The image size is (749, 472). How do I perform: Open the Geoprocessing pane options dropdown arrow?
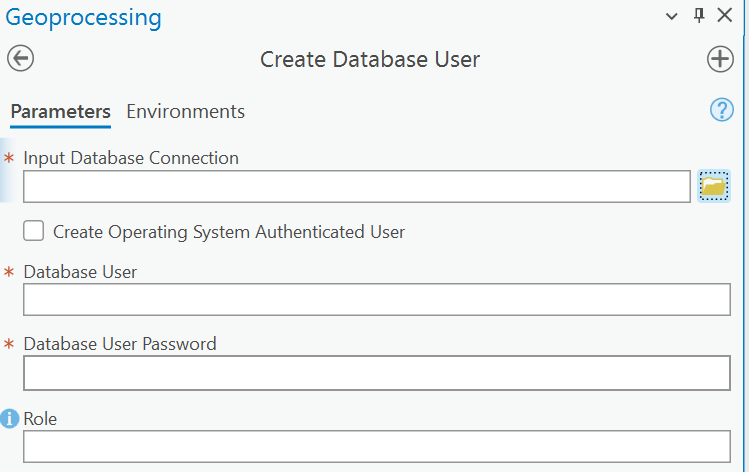(x=672, y=16)
